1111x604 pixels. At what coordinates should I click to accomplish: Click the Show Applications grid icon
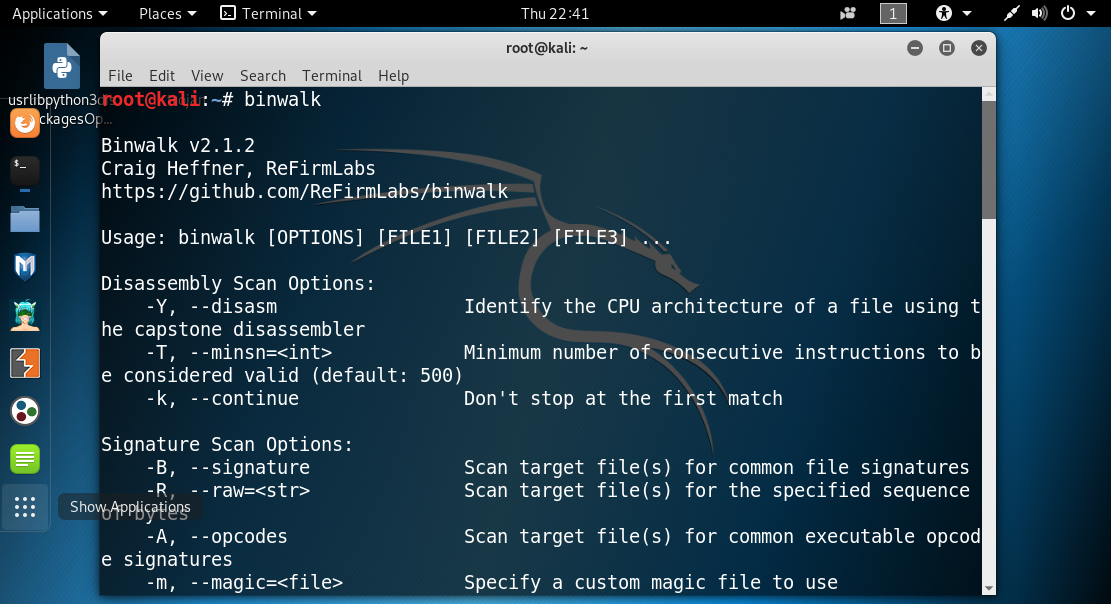[x=25, y=507]
